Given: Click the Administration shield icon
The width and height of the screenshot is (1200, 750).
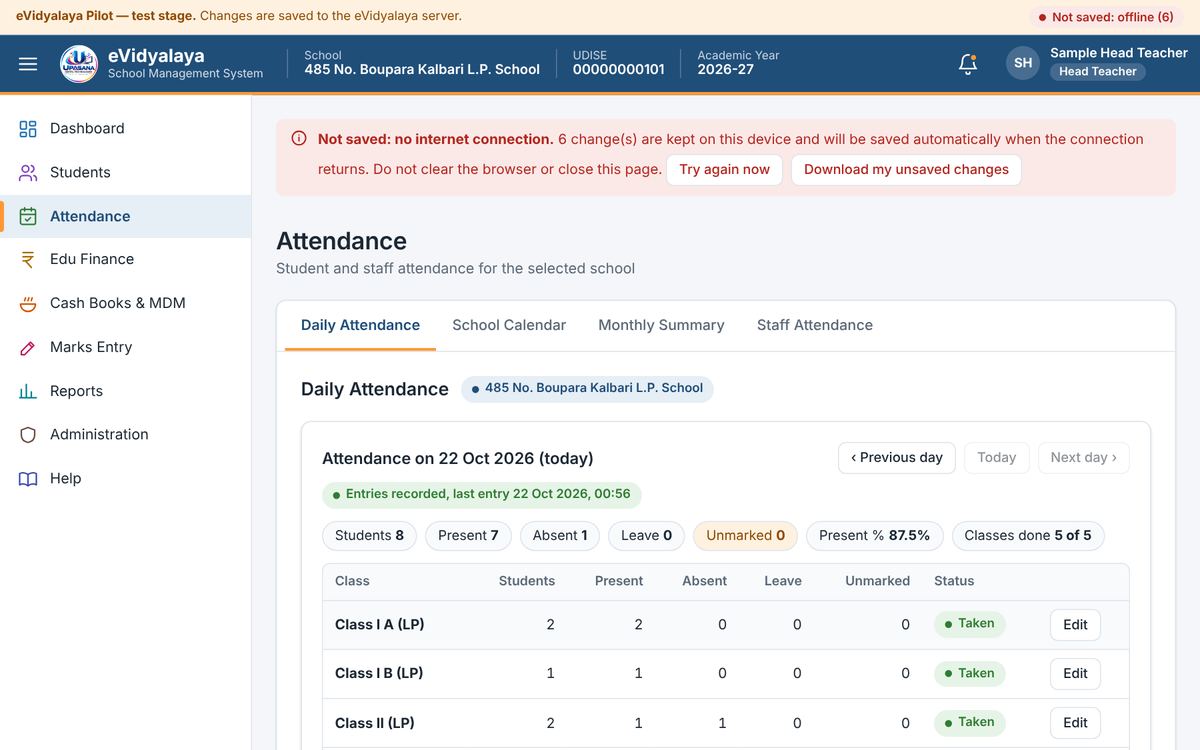Looking at the screenshot, I should [28, 434].
